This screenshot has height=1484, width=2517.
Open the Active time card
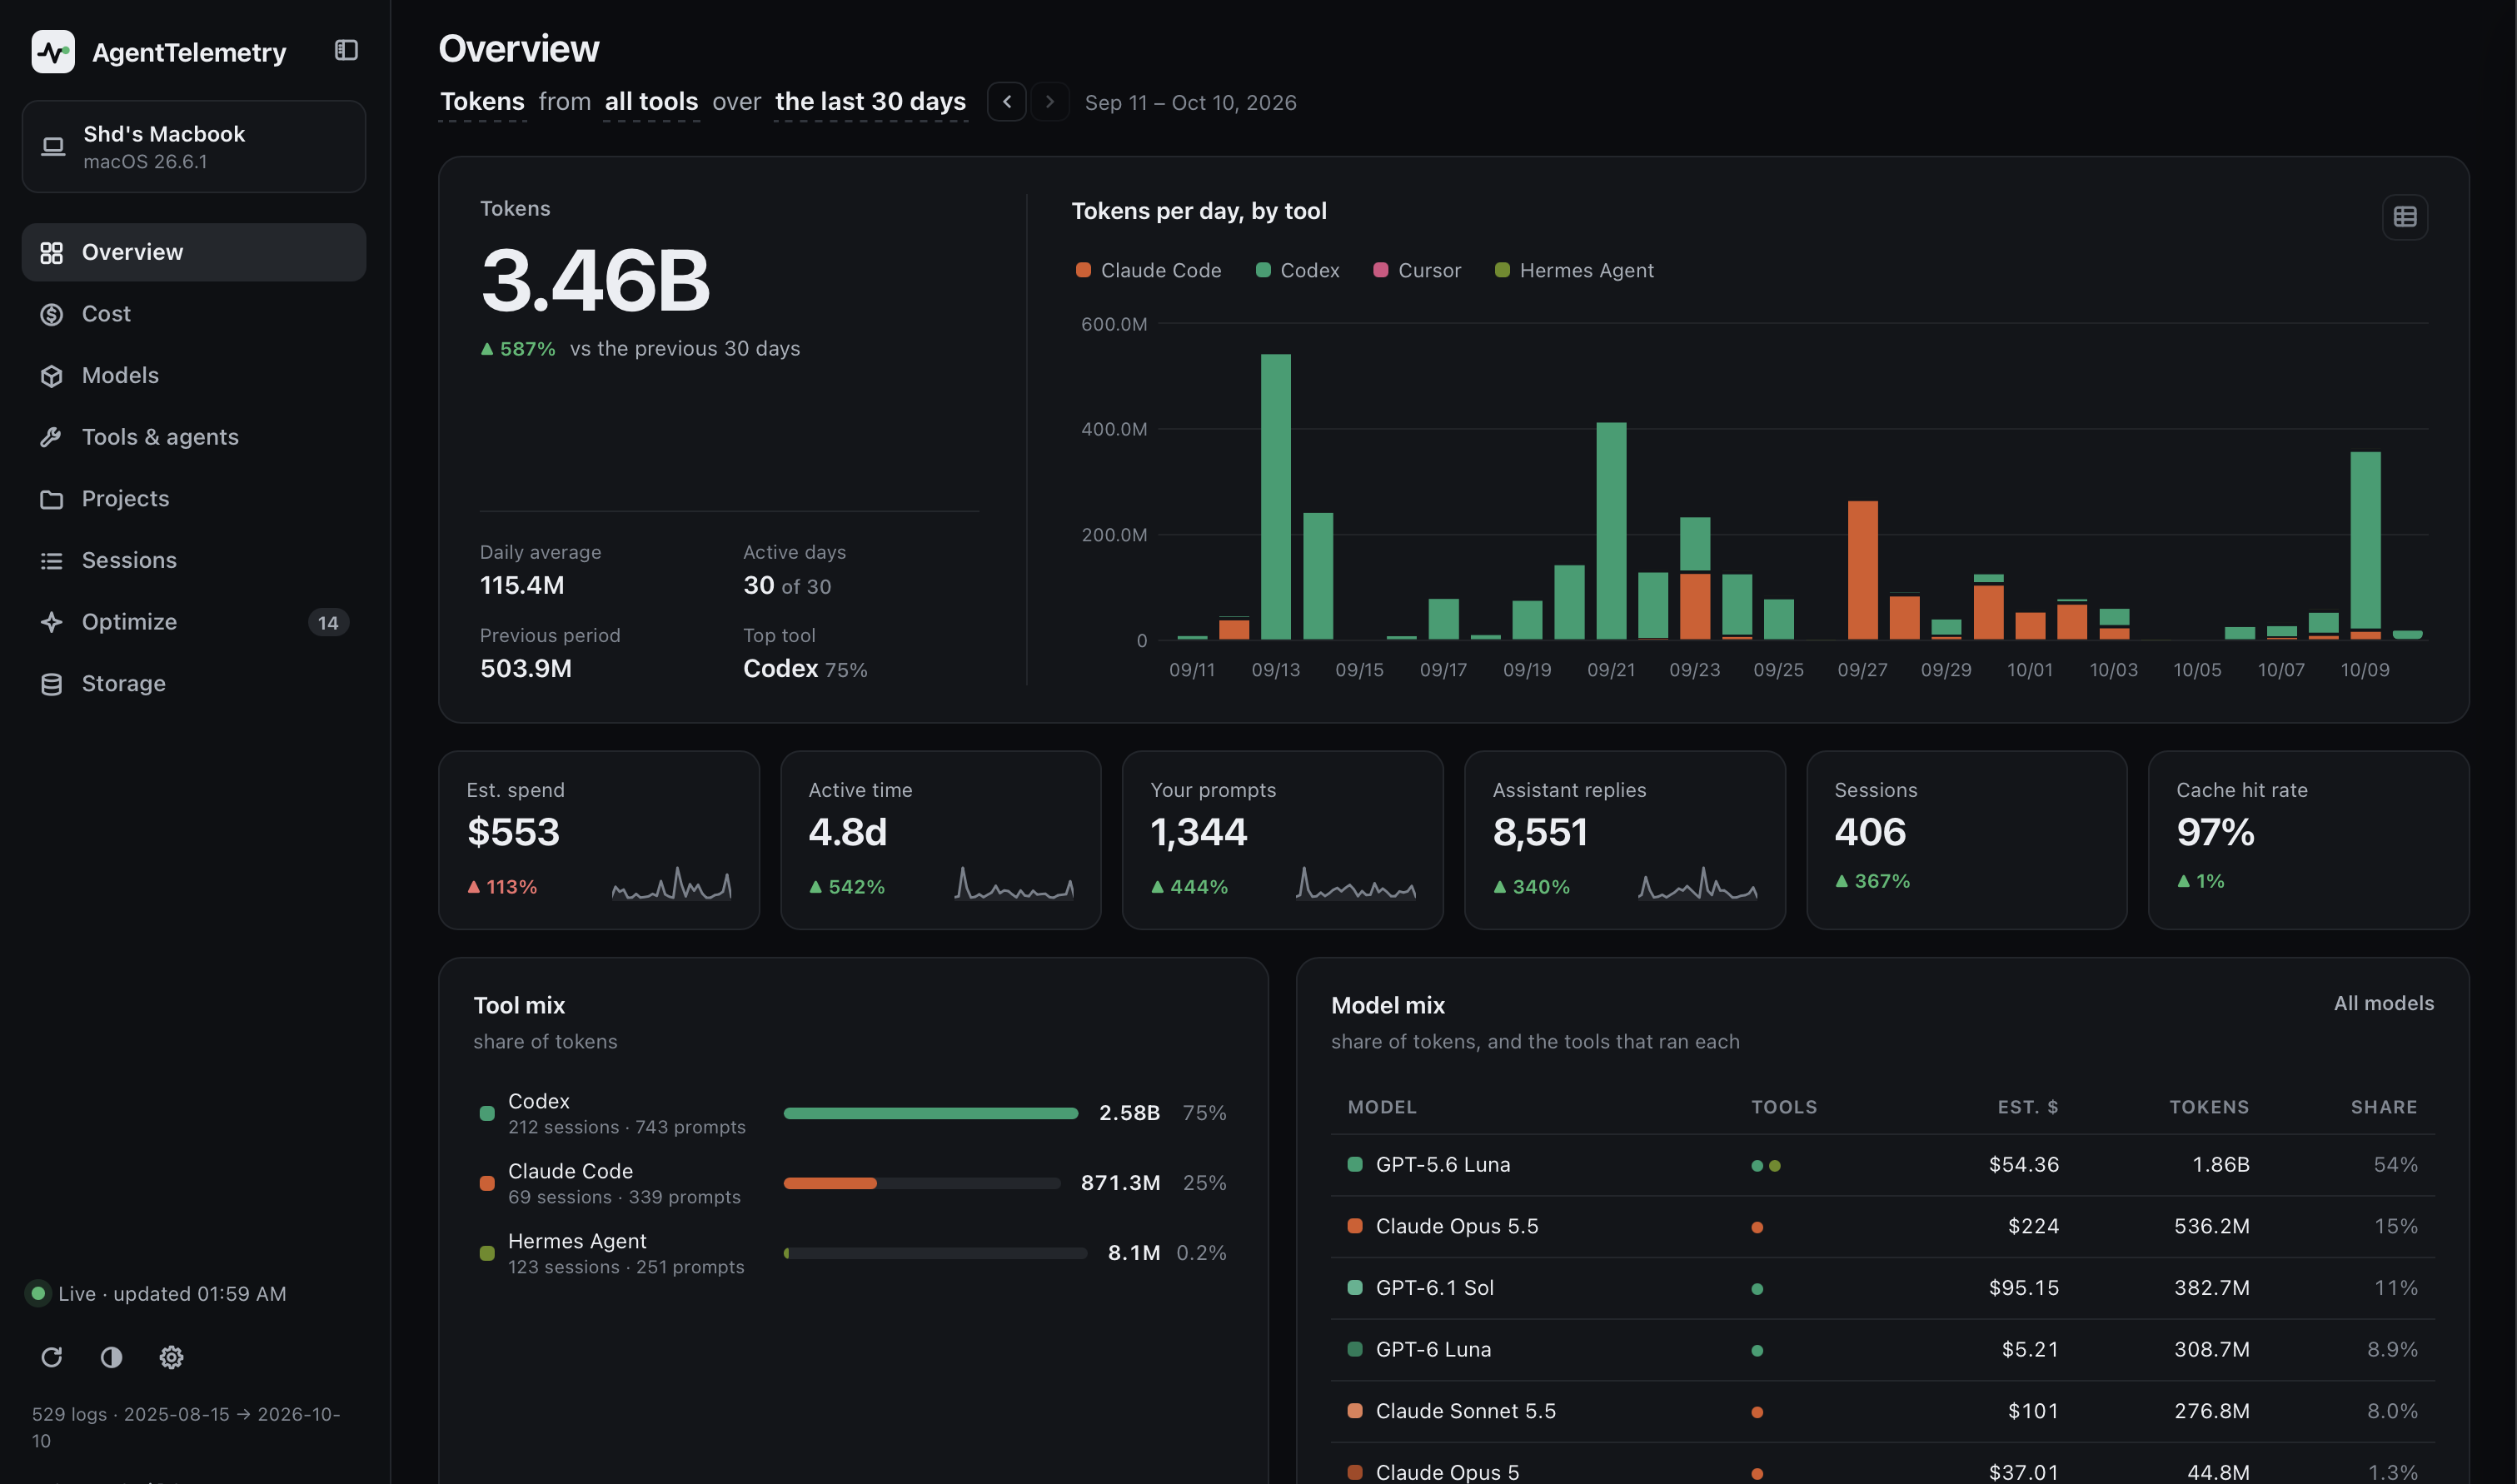(x=941, y=840)
